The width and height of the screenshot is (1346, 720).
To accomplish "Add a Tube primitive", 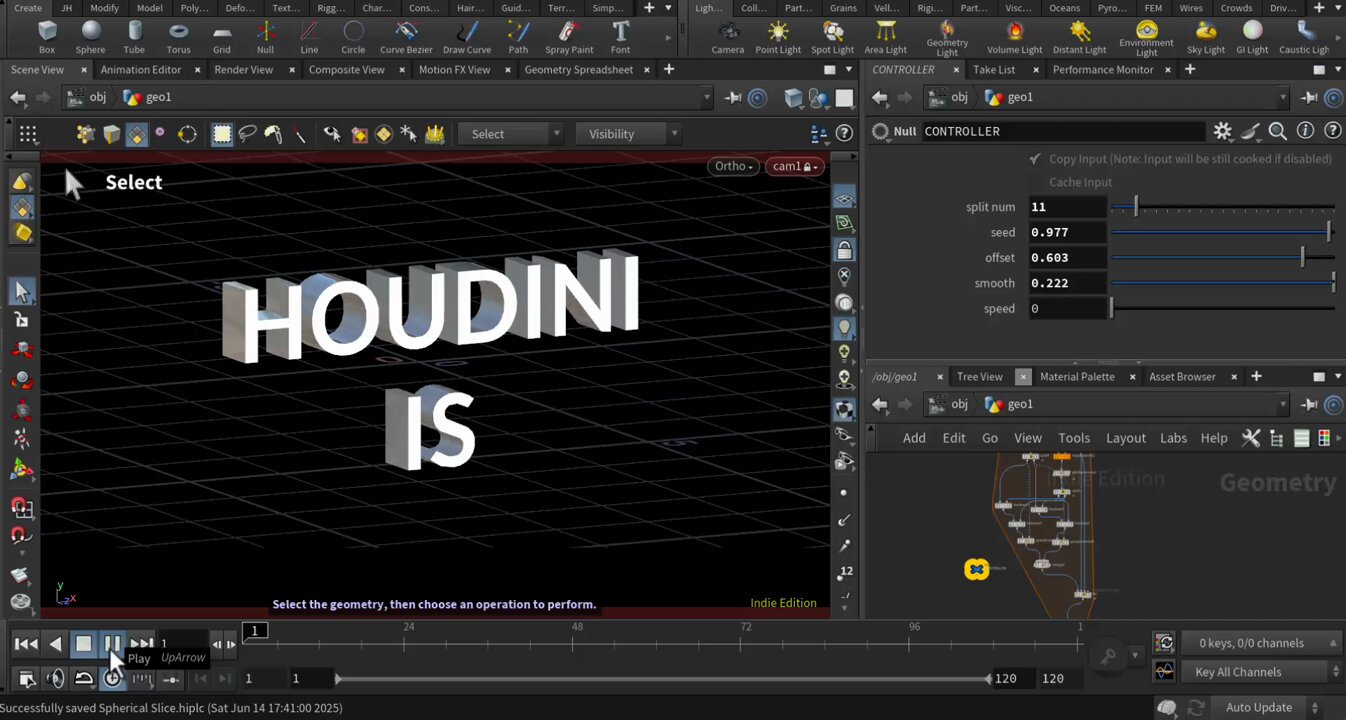I will [x=134, y=37].
